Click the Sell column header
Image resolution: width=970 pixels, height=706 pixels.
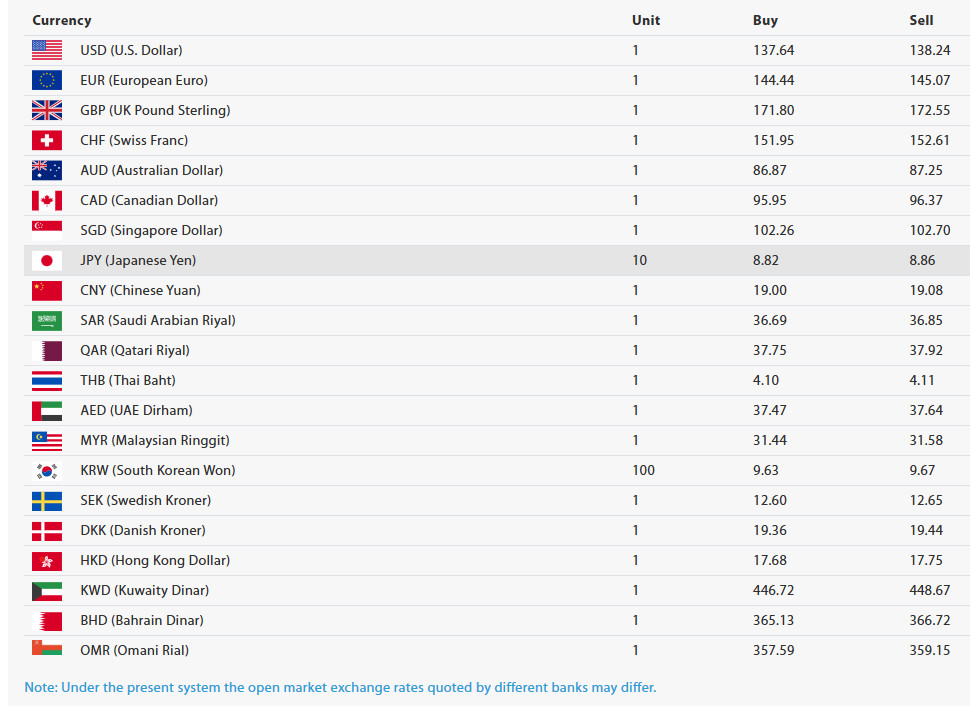tap(921, 20)
